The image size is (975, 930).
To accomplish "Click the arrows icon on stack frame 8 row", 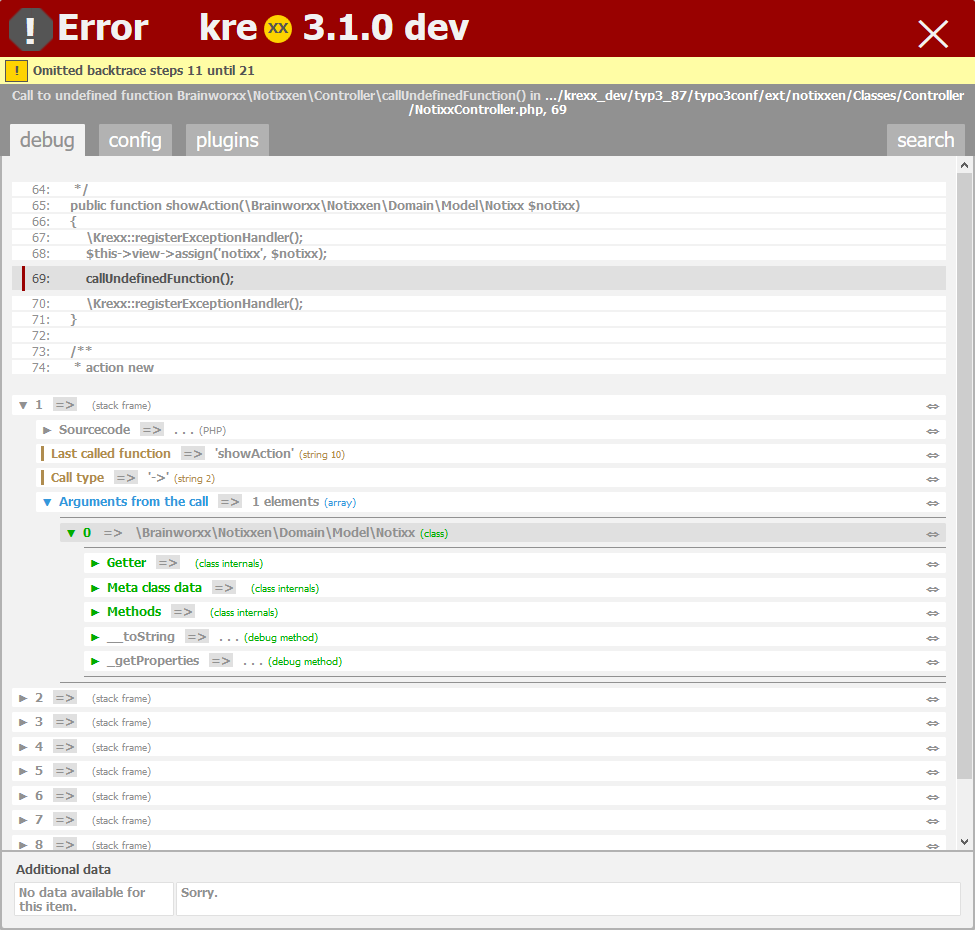I will click(x=932, y=846).
